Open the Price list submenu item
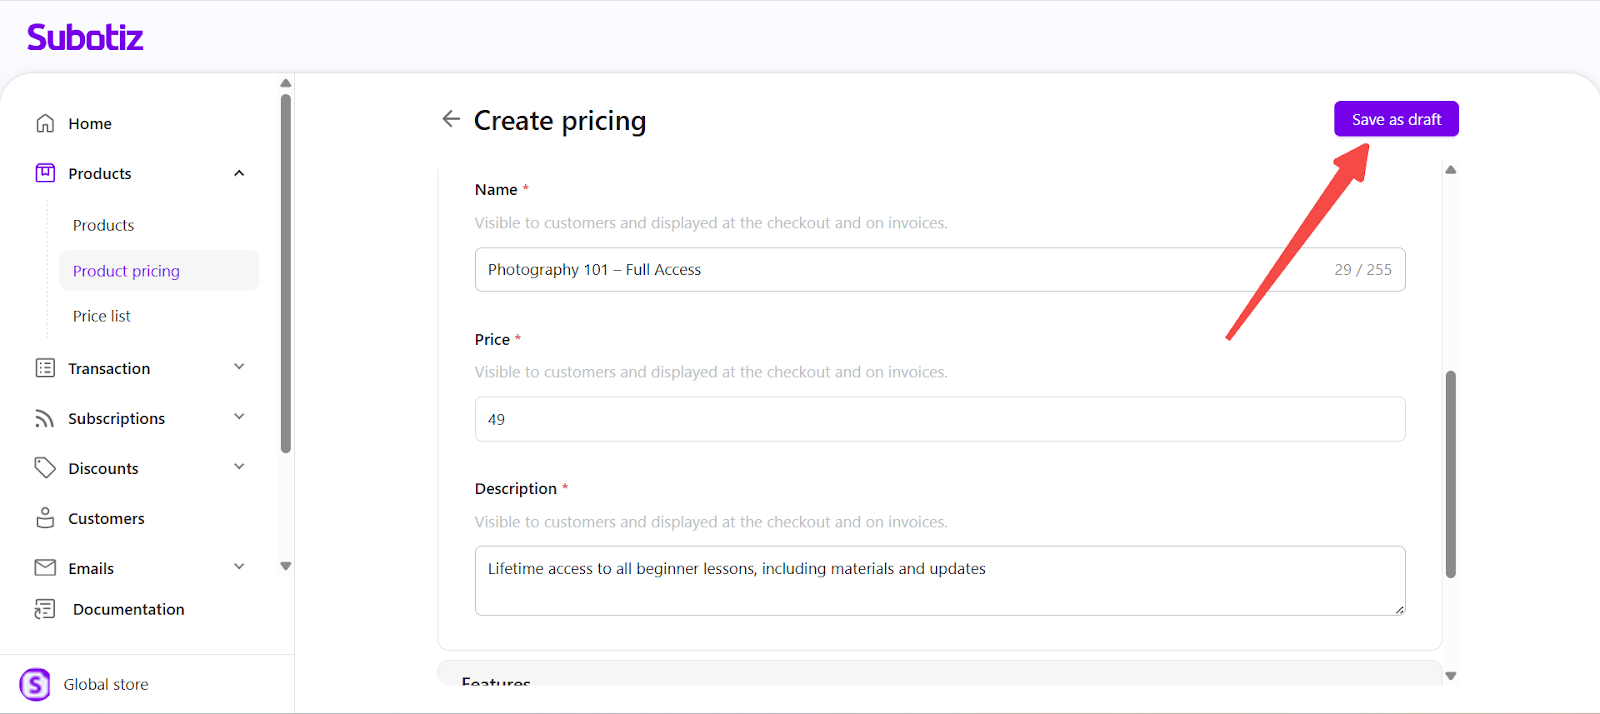This screenshot has height=714, width=1600. [102, 316]
